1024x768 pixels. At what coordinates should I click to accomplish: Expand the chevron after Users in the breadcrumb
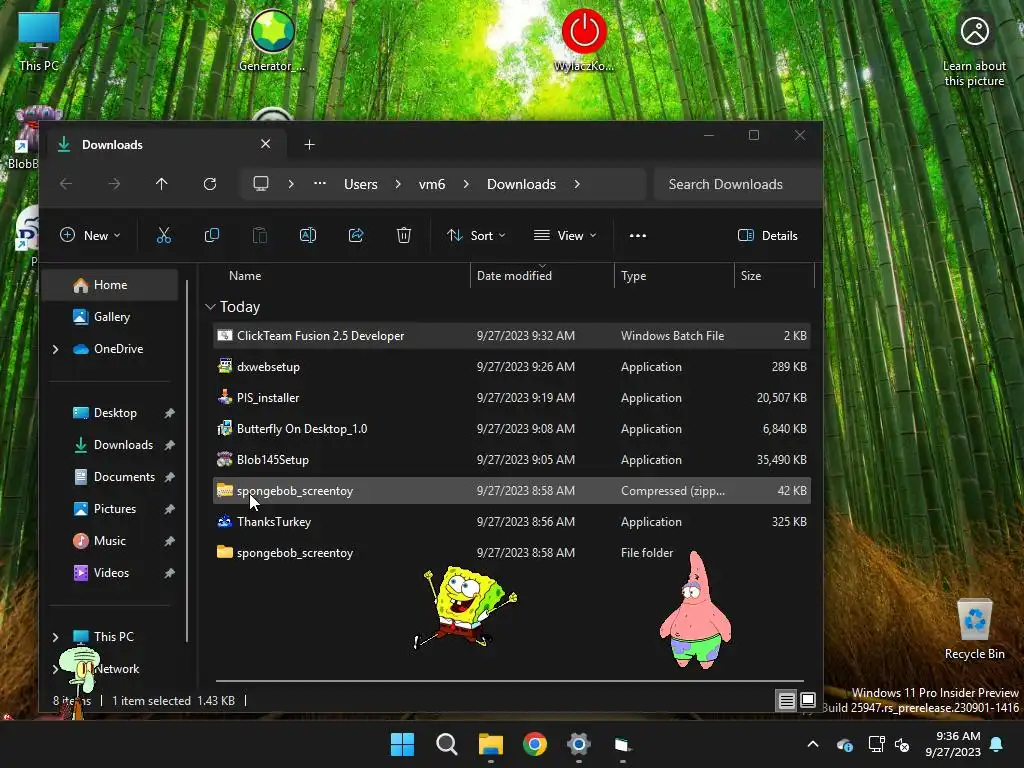coord(398,184)
